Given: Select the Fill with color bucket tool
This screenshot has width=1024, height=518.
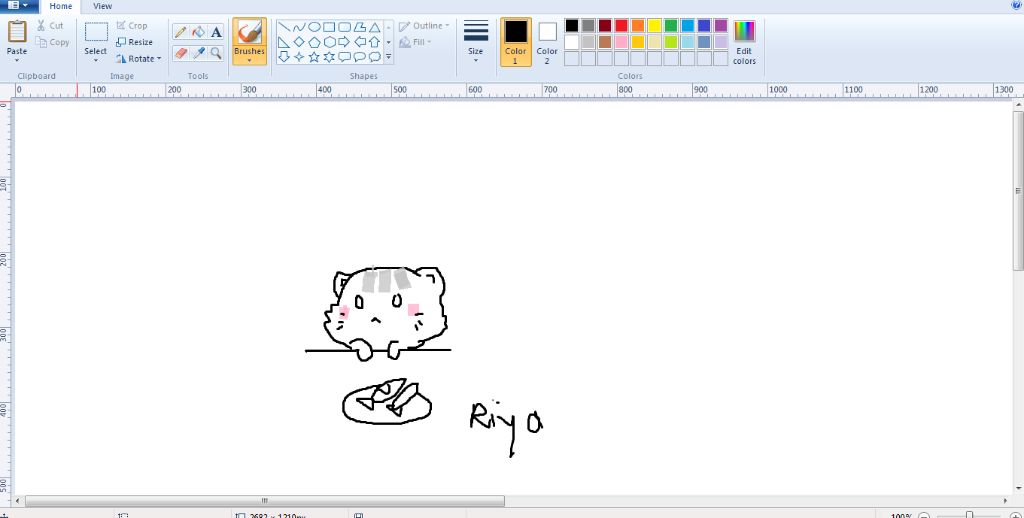Looking at the screenshot, I should coord(199,32).
